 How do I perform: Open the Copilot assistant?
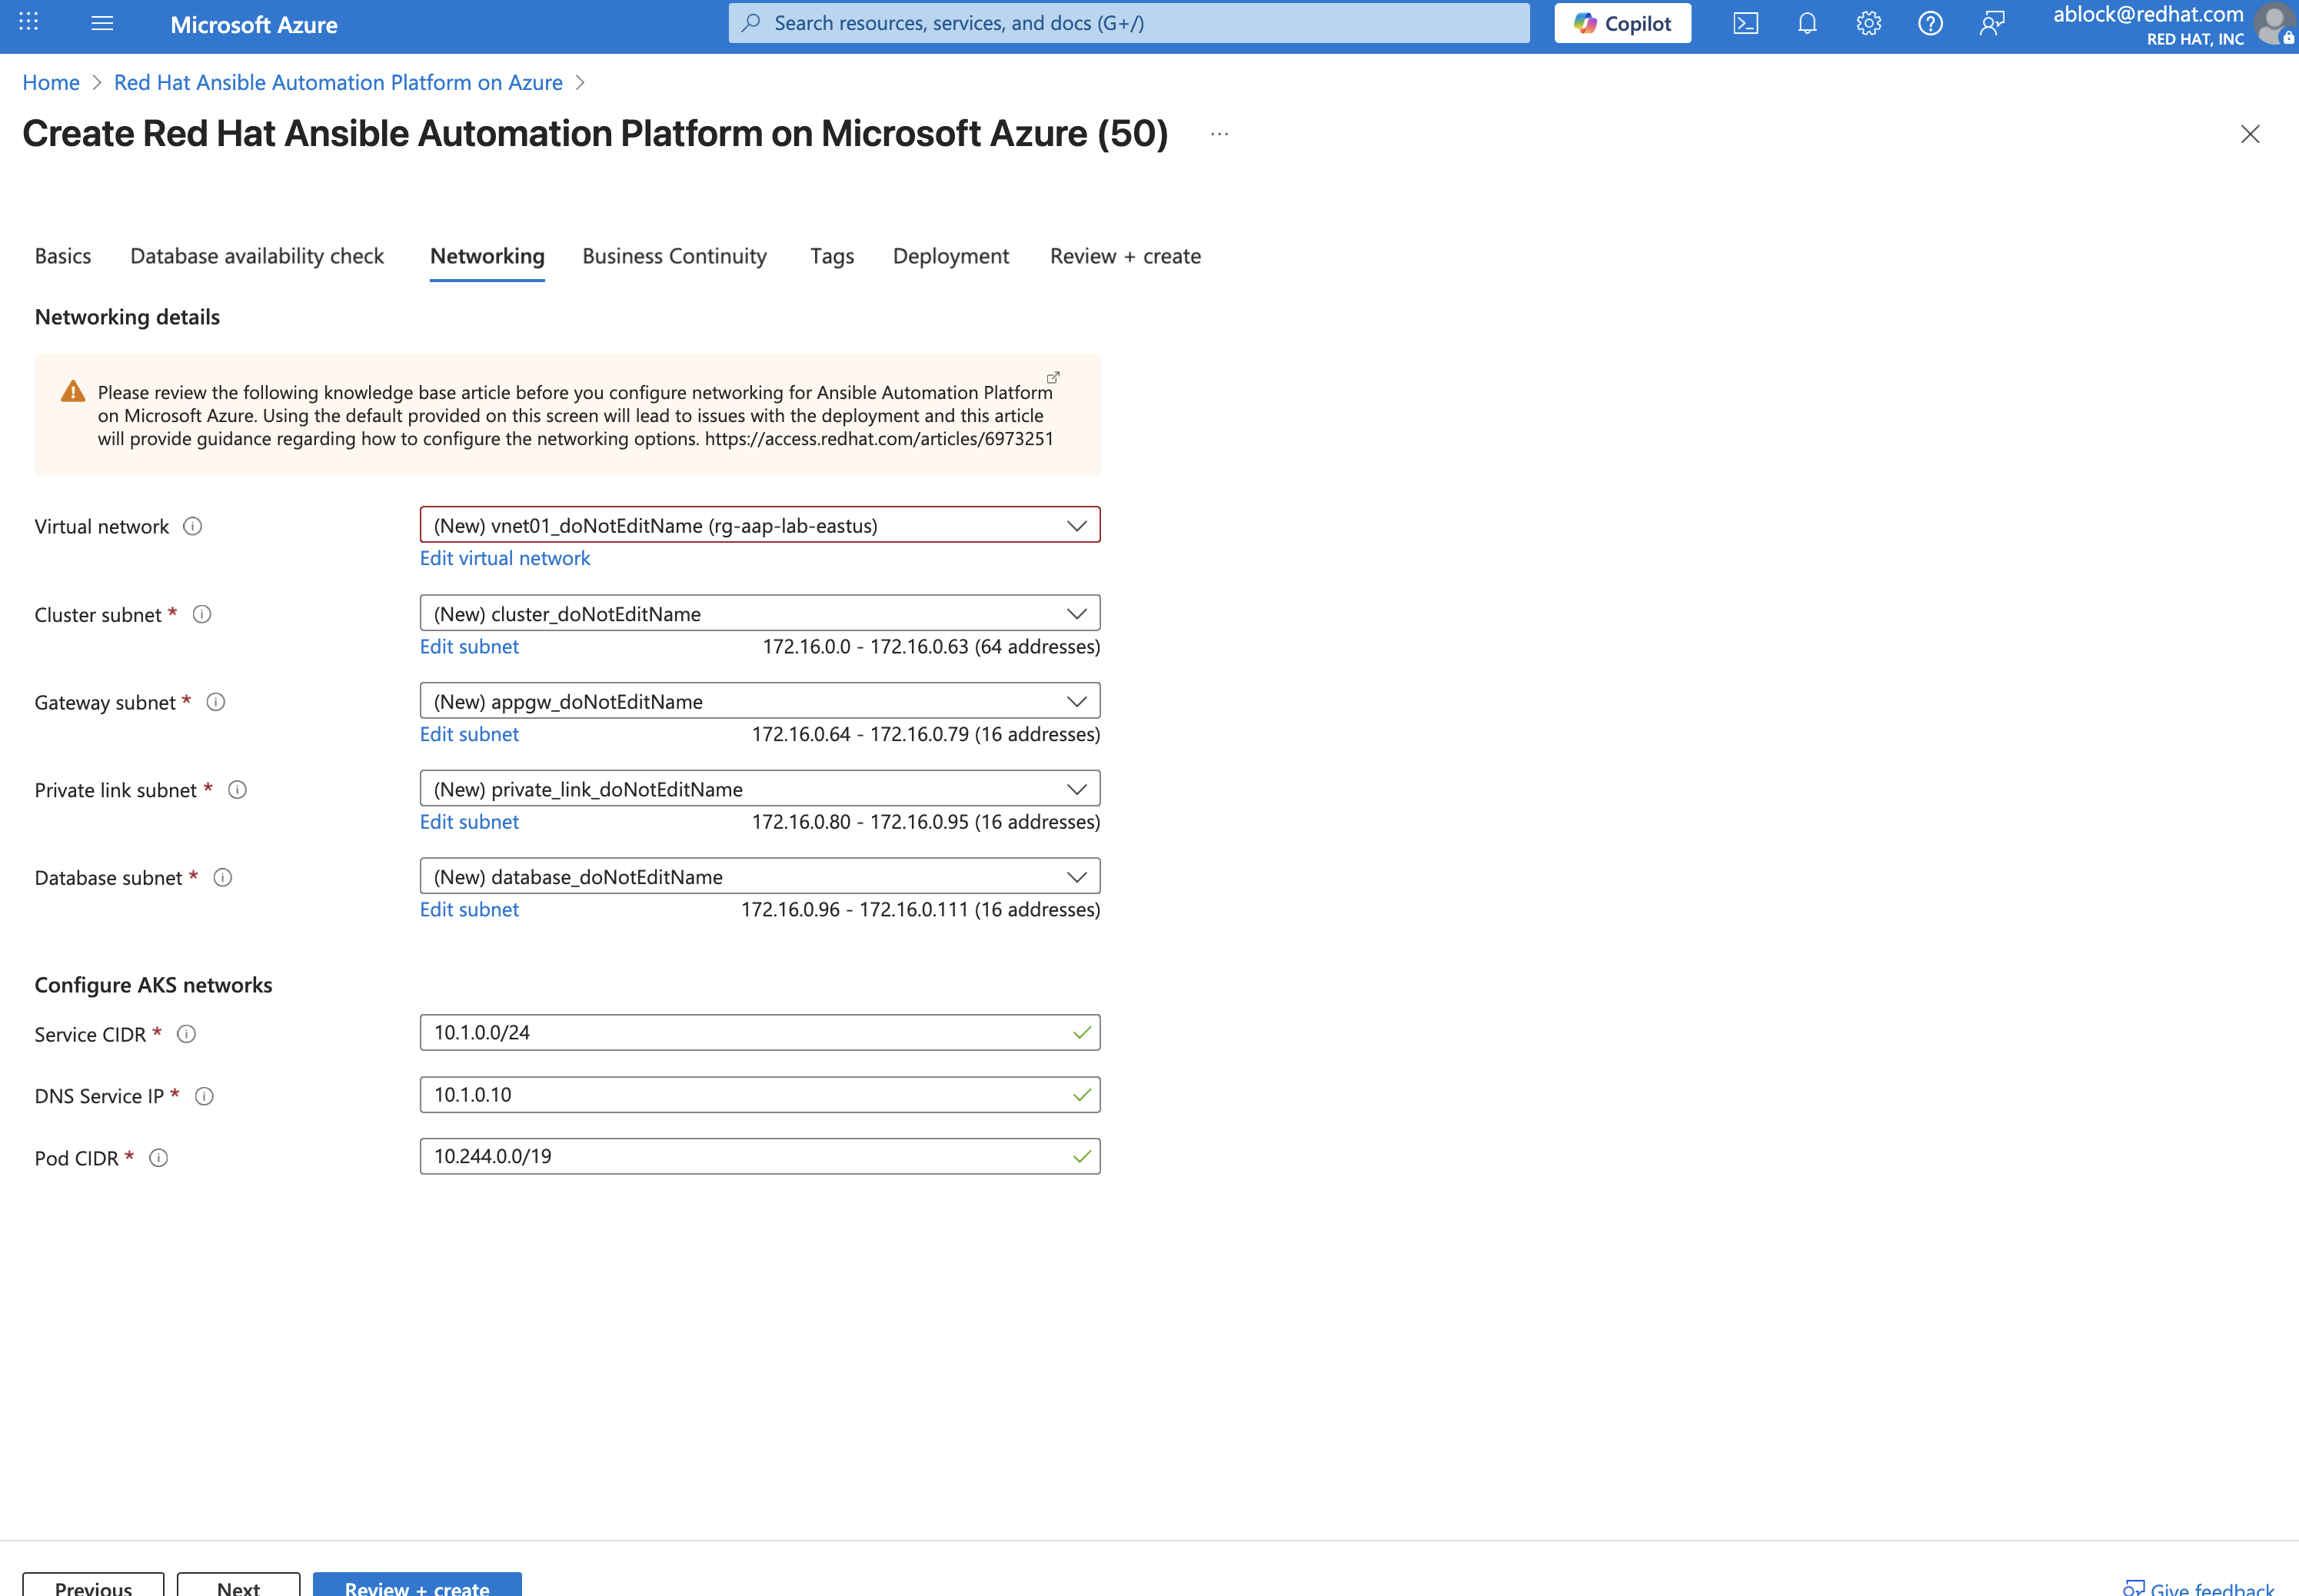[1621, 23]
